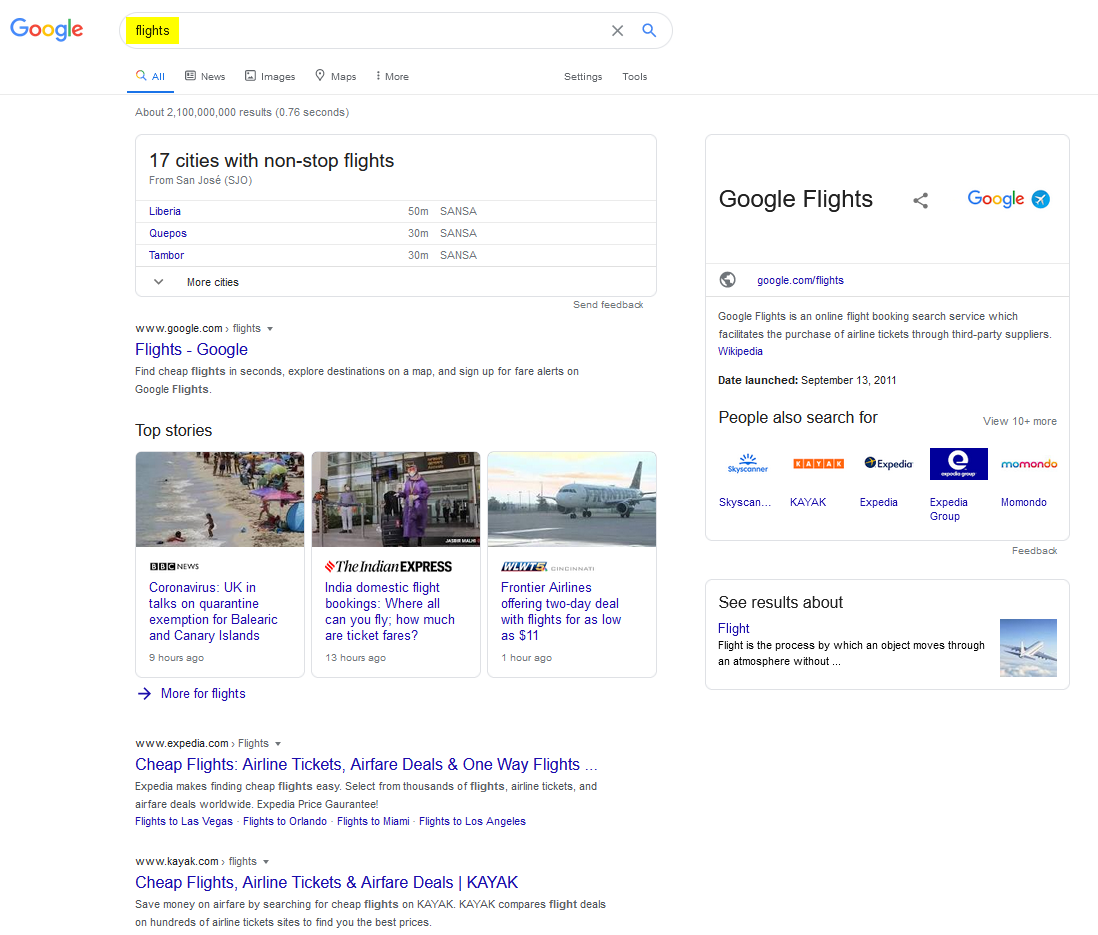
Task: Click the Expedia logo
Action: click(888, 464)
